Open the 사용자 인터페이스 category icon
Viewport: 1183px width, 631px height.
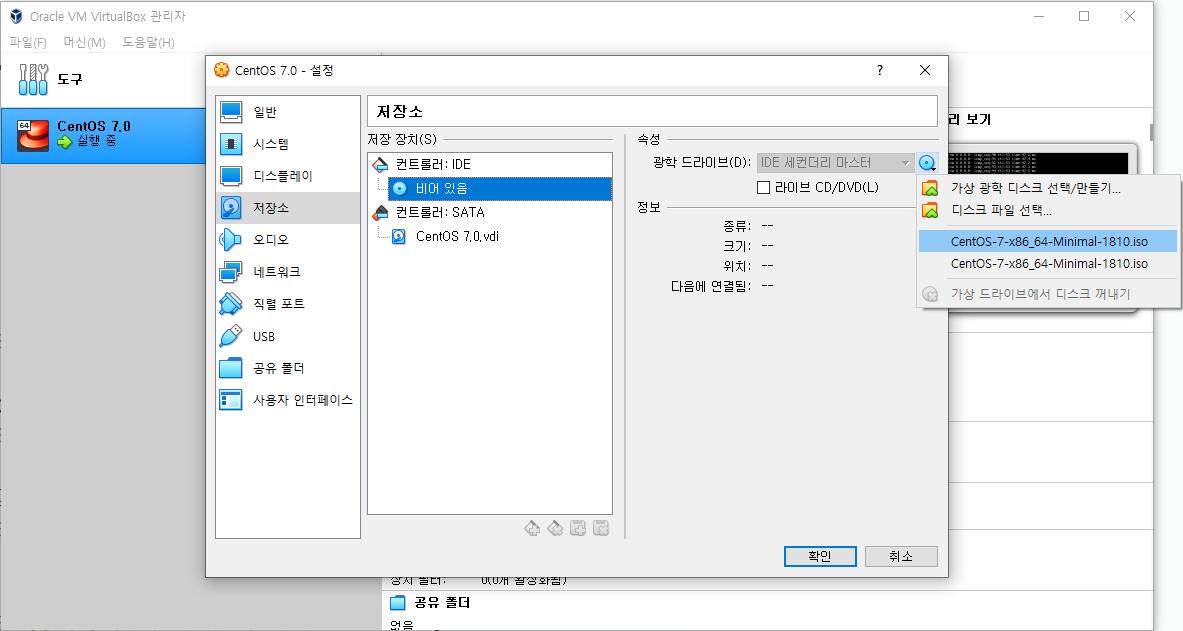231,399
